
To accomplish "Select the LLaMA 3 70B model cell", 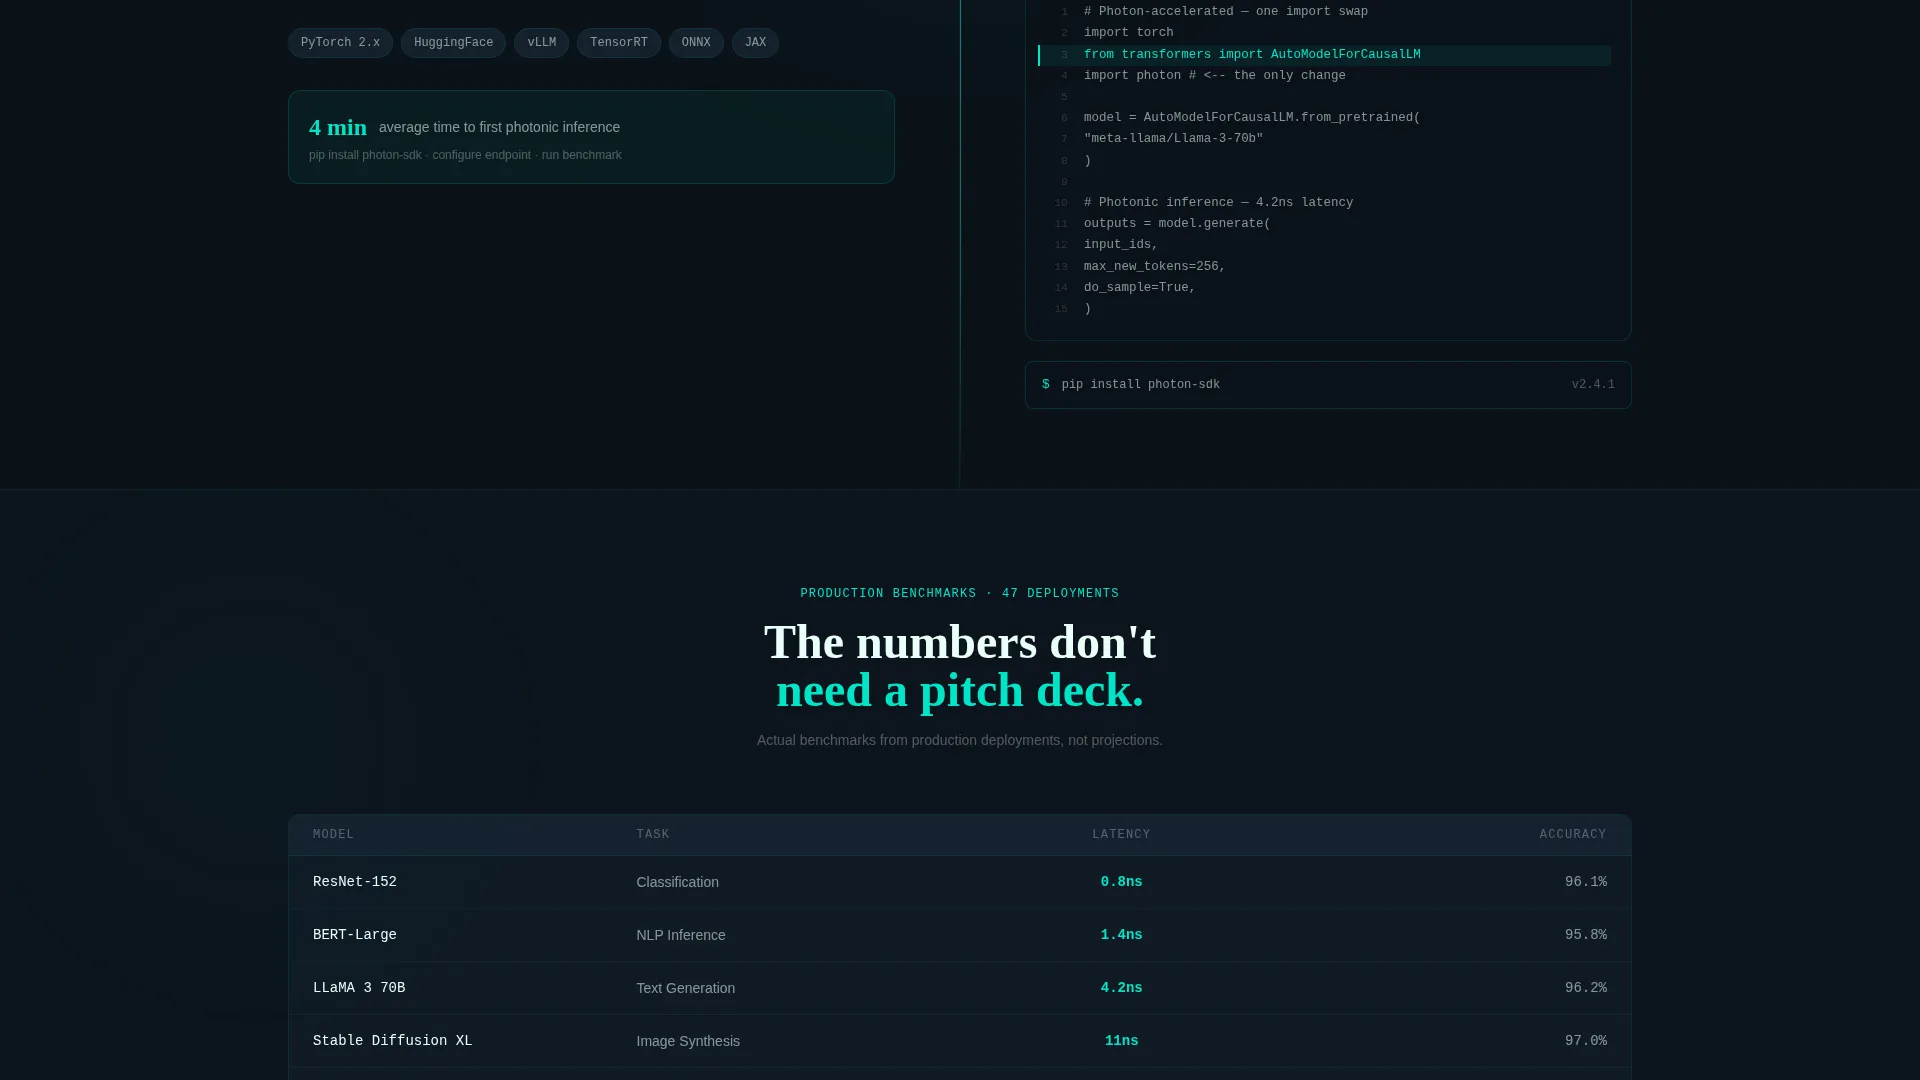I will point(359,988).
